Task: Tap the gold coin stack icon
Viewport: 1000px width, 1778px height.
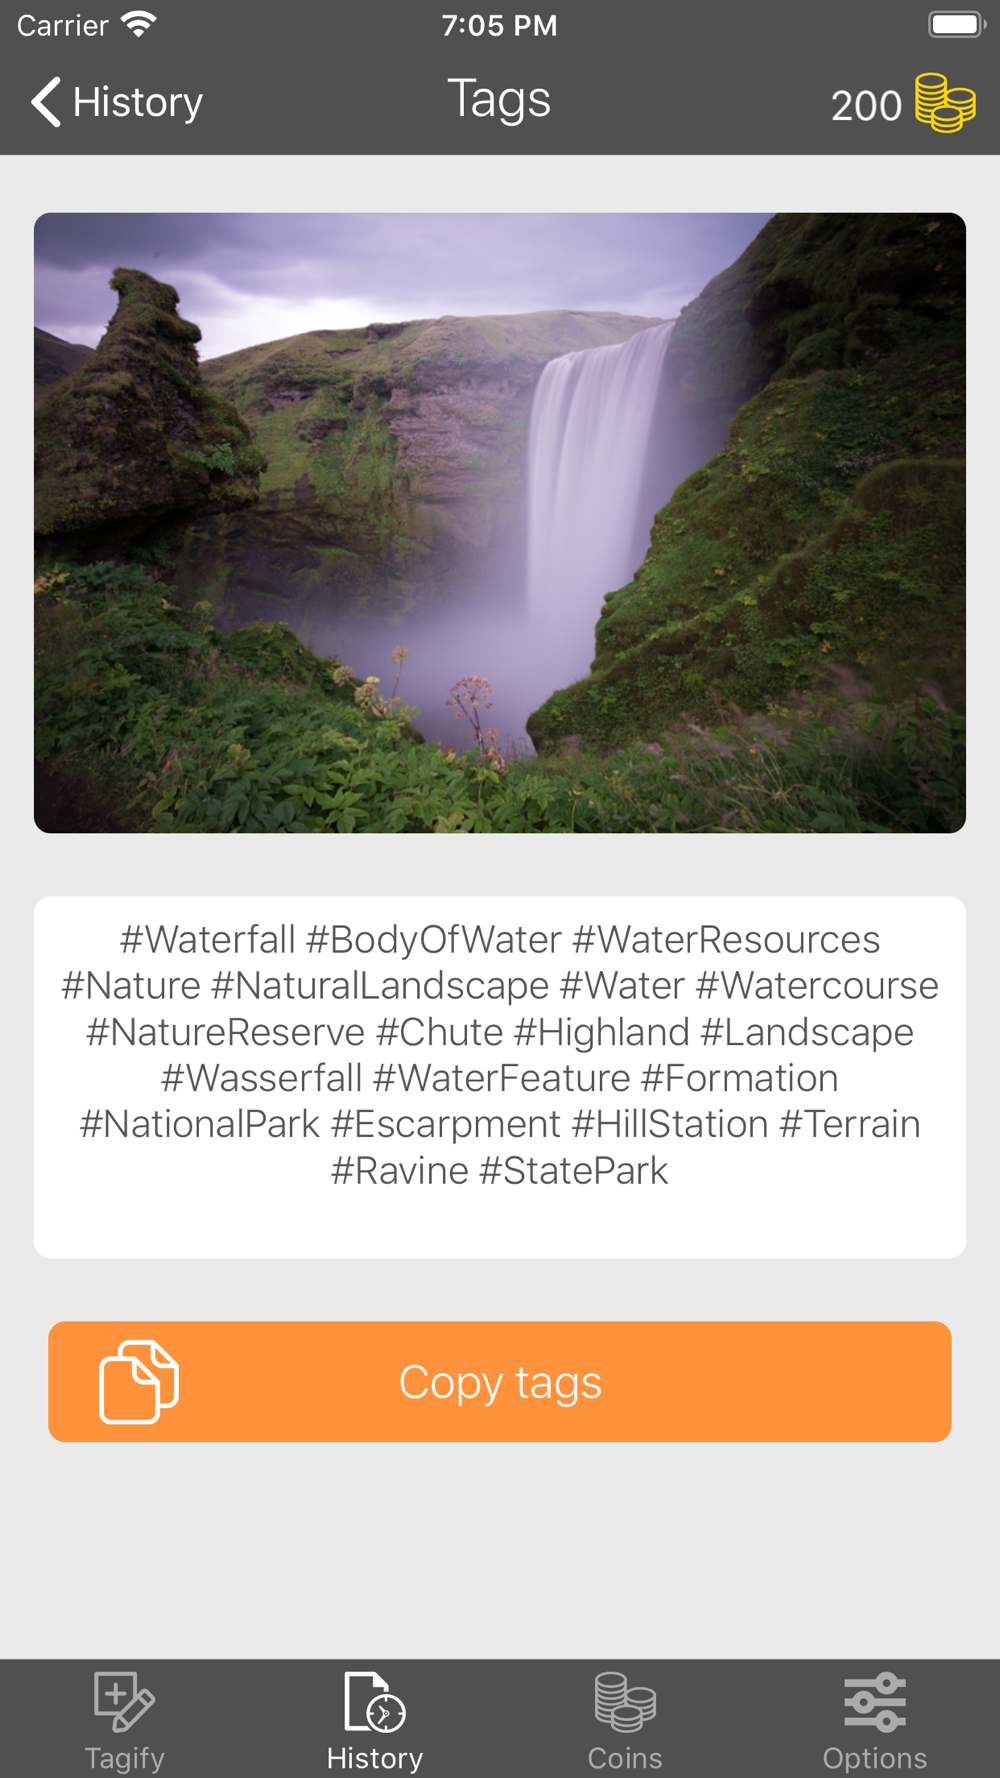Action: (945, 102)
